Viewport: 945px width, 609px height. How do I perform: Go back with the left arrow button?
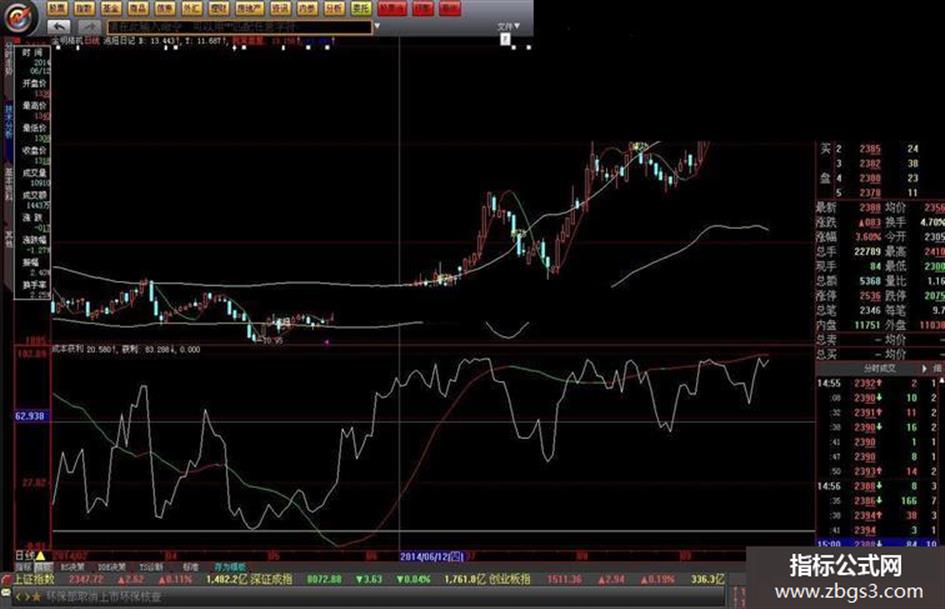[58, 27]
